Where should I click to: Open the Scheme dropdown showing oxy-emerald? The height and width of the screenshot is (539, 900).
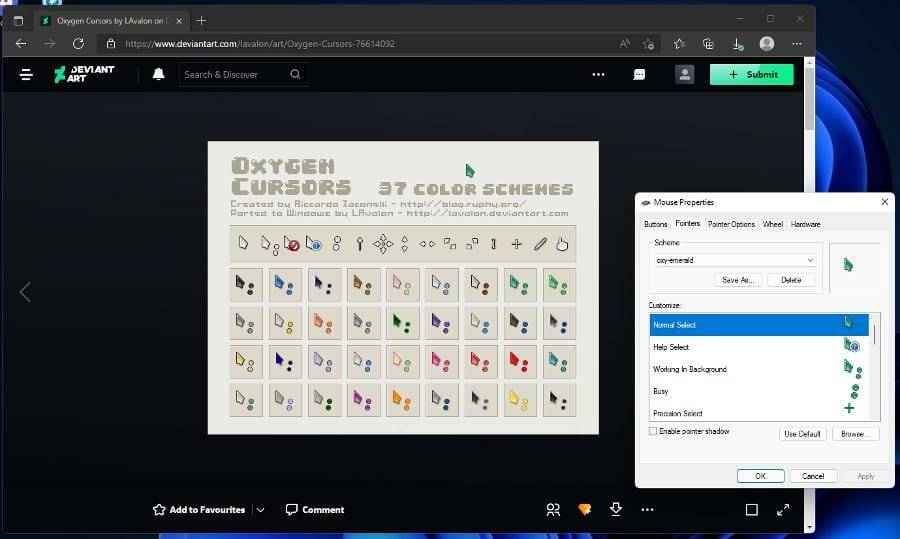coord(735,260)
